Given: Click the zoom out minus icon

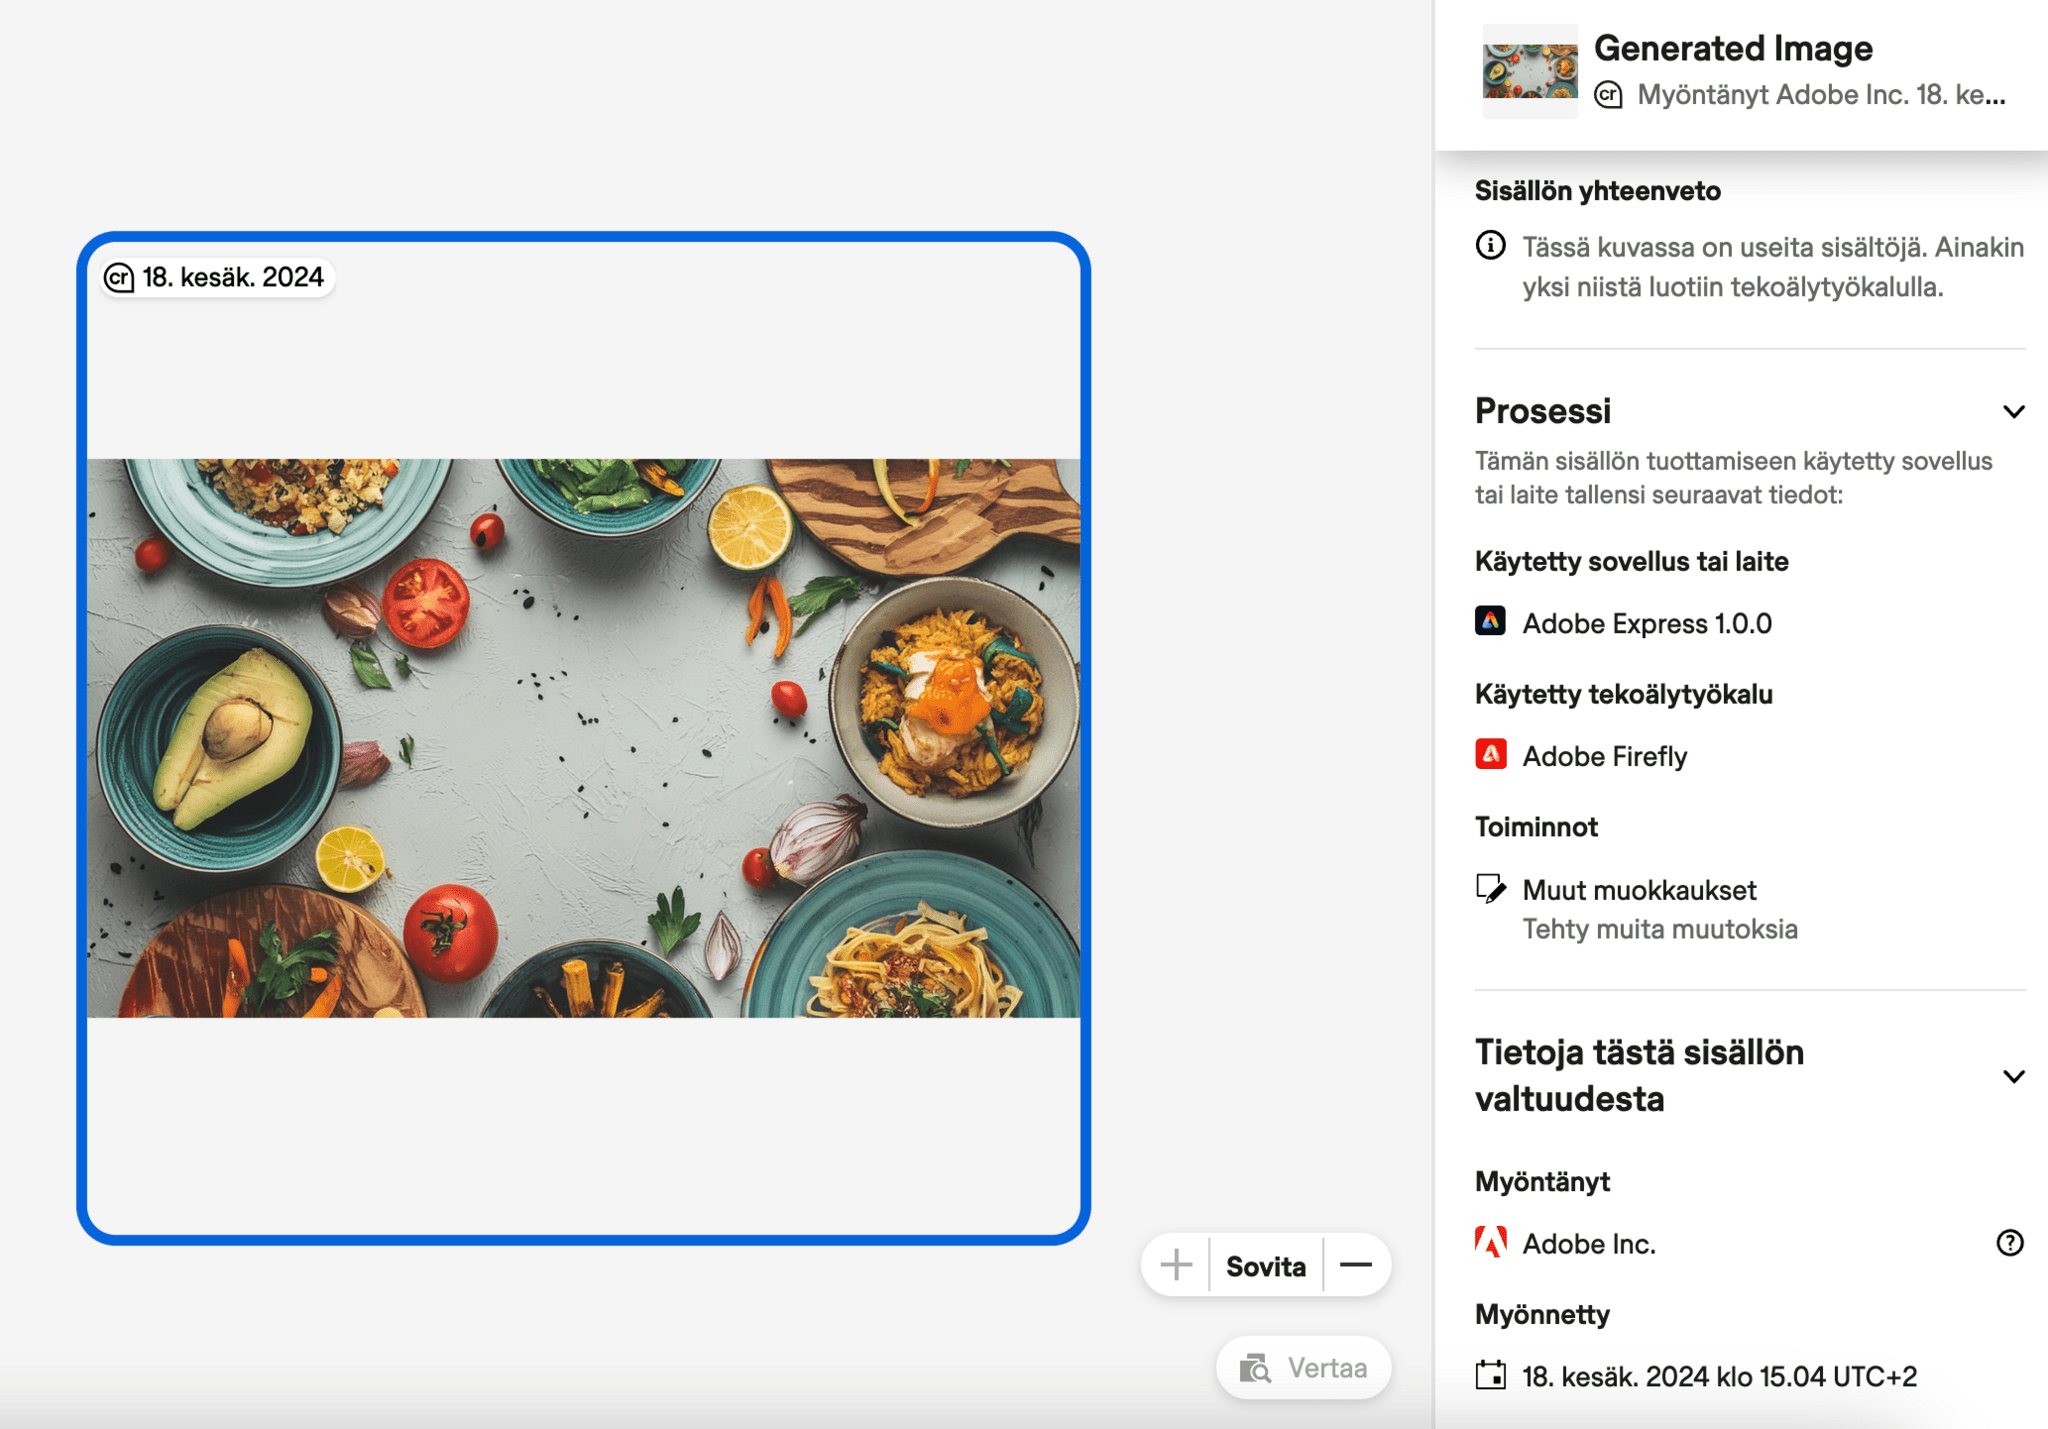Looking at the screenshot, I should tap(1355, 1265).
